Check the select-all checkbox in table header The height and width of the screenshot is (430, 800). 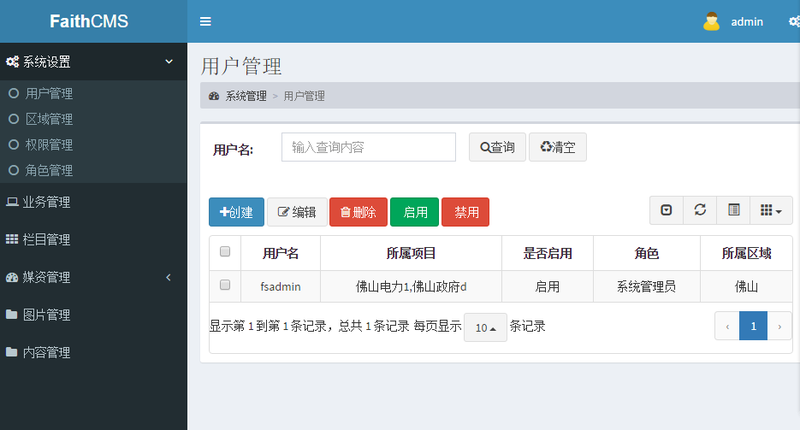(x=225, y=251)
